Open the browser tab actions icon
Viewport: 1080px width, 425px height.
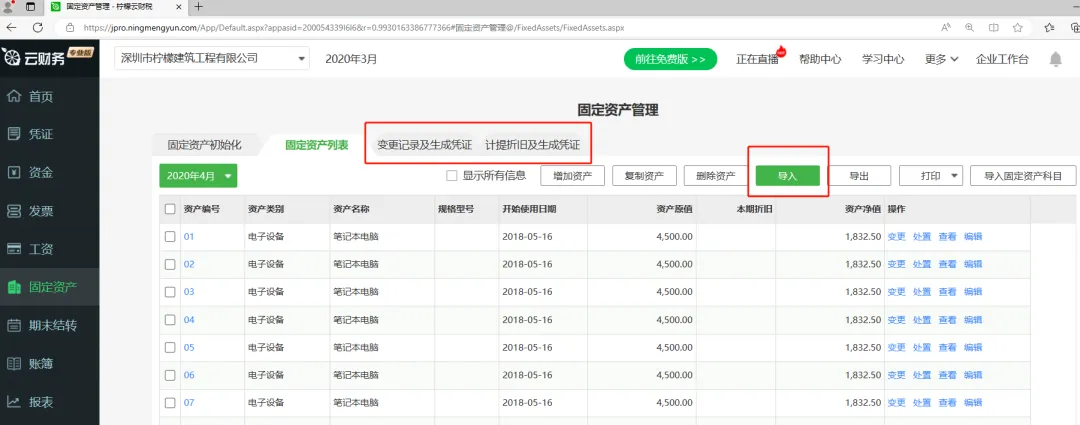(x=30, y=7)
